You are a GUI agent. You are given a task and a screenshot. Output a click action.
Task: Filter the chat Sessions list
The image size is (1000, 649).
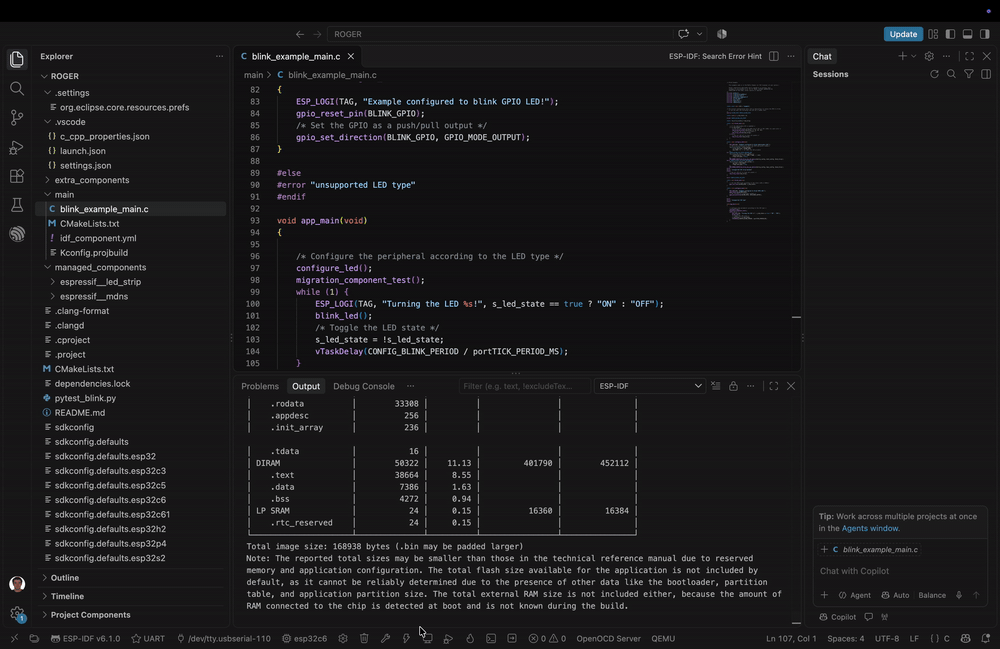[969, 74]
